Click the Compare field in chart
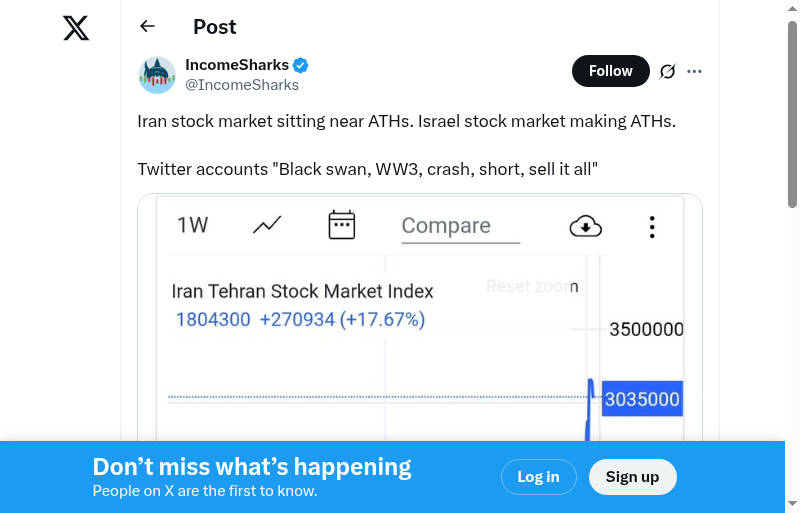Viewport: 800px width, 513px height. pyautogui.click(x=460, y=227)
